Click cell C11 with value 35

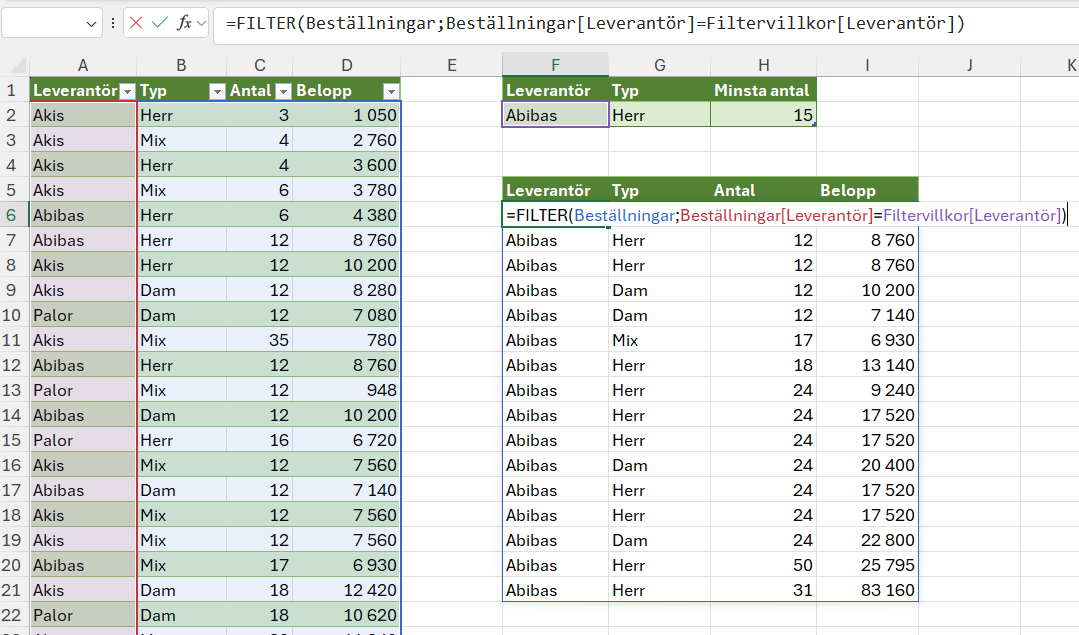coord(259,340)
